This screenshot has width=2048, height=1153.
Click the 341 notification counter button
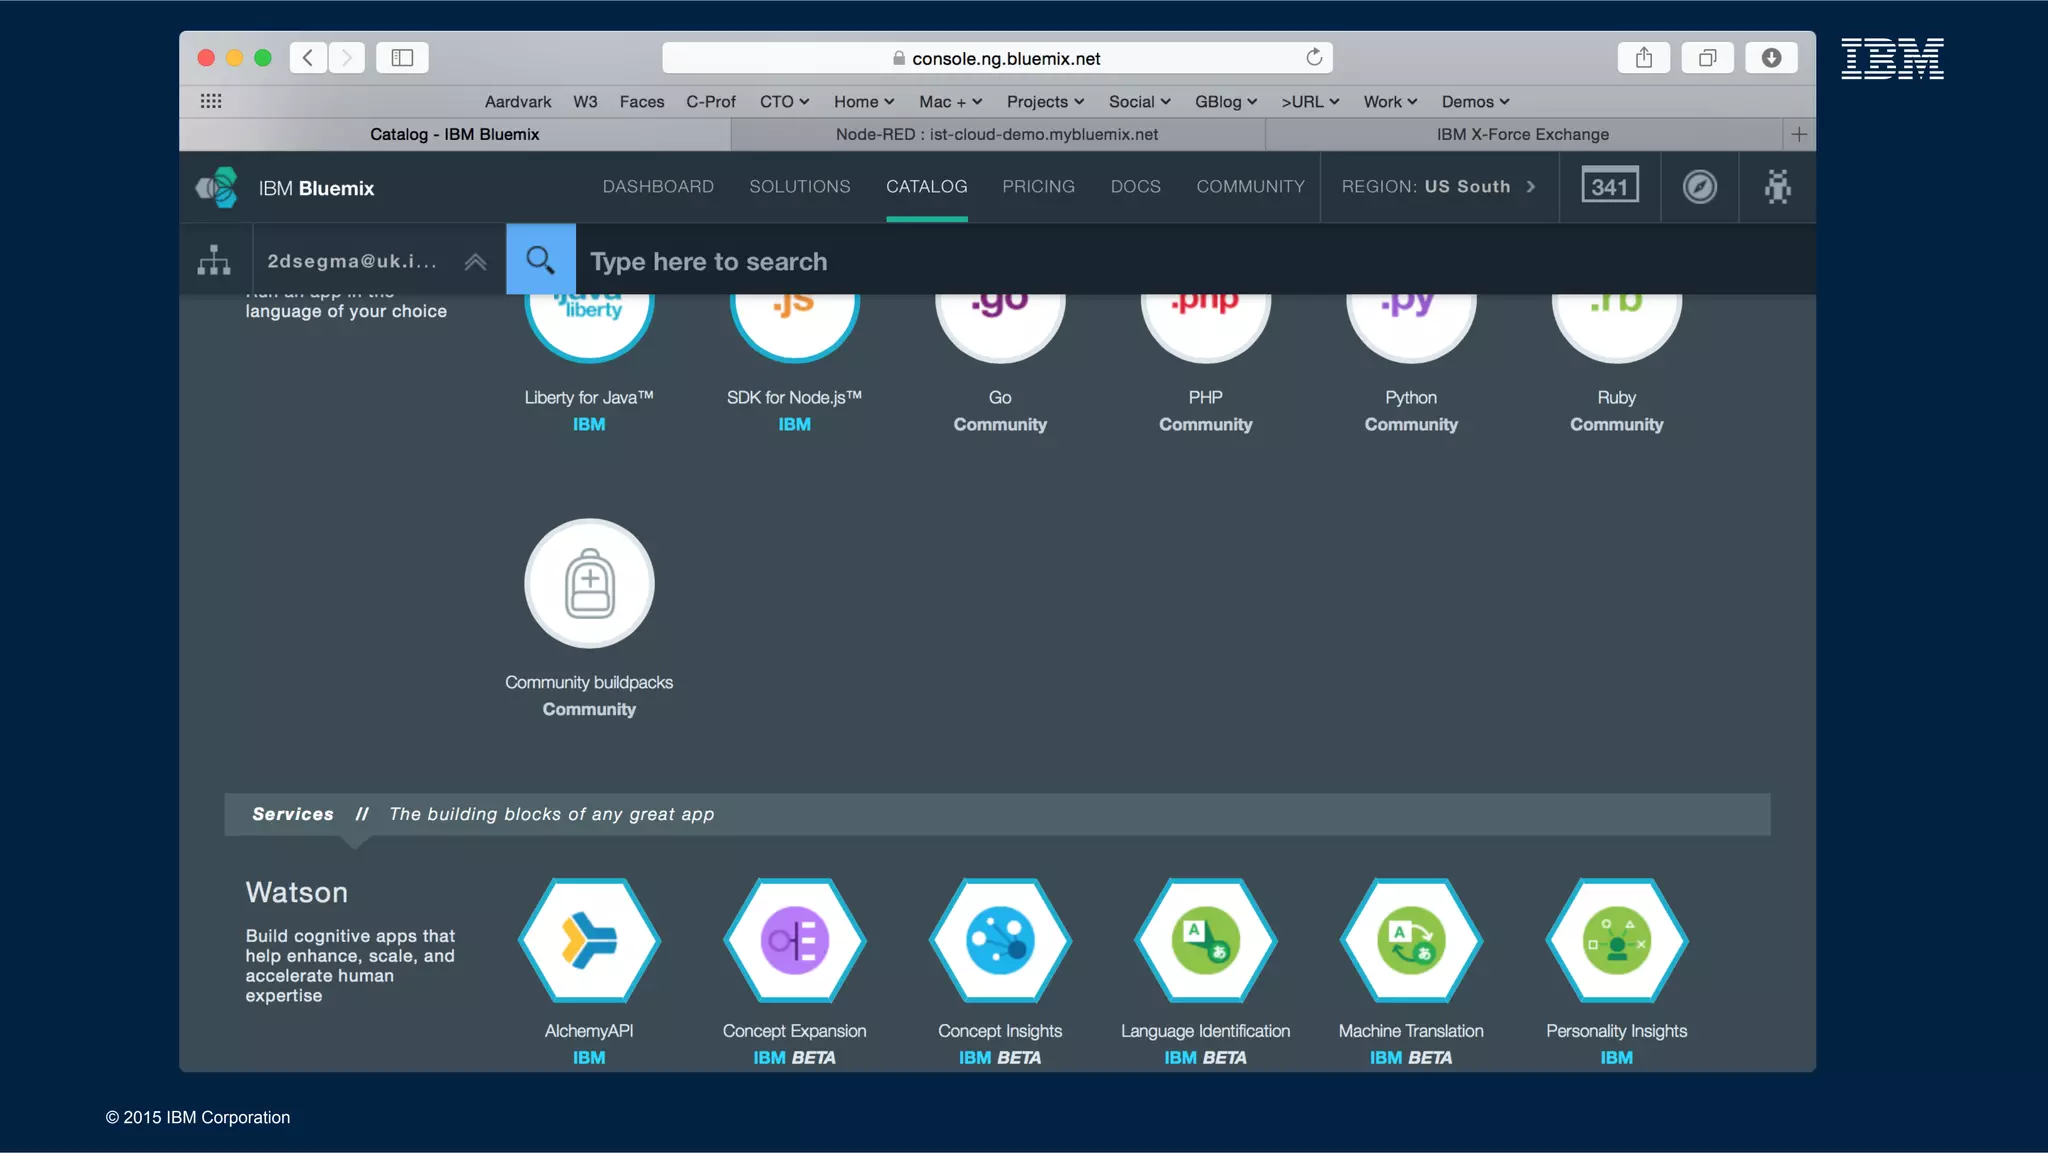click(1609, 187)
